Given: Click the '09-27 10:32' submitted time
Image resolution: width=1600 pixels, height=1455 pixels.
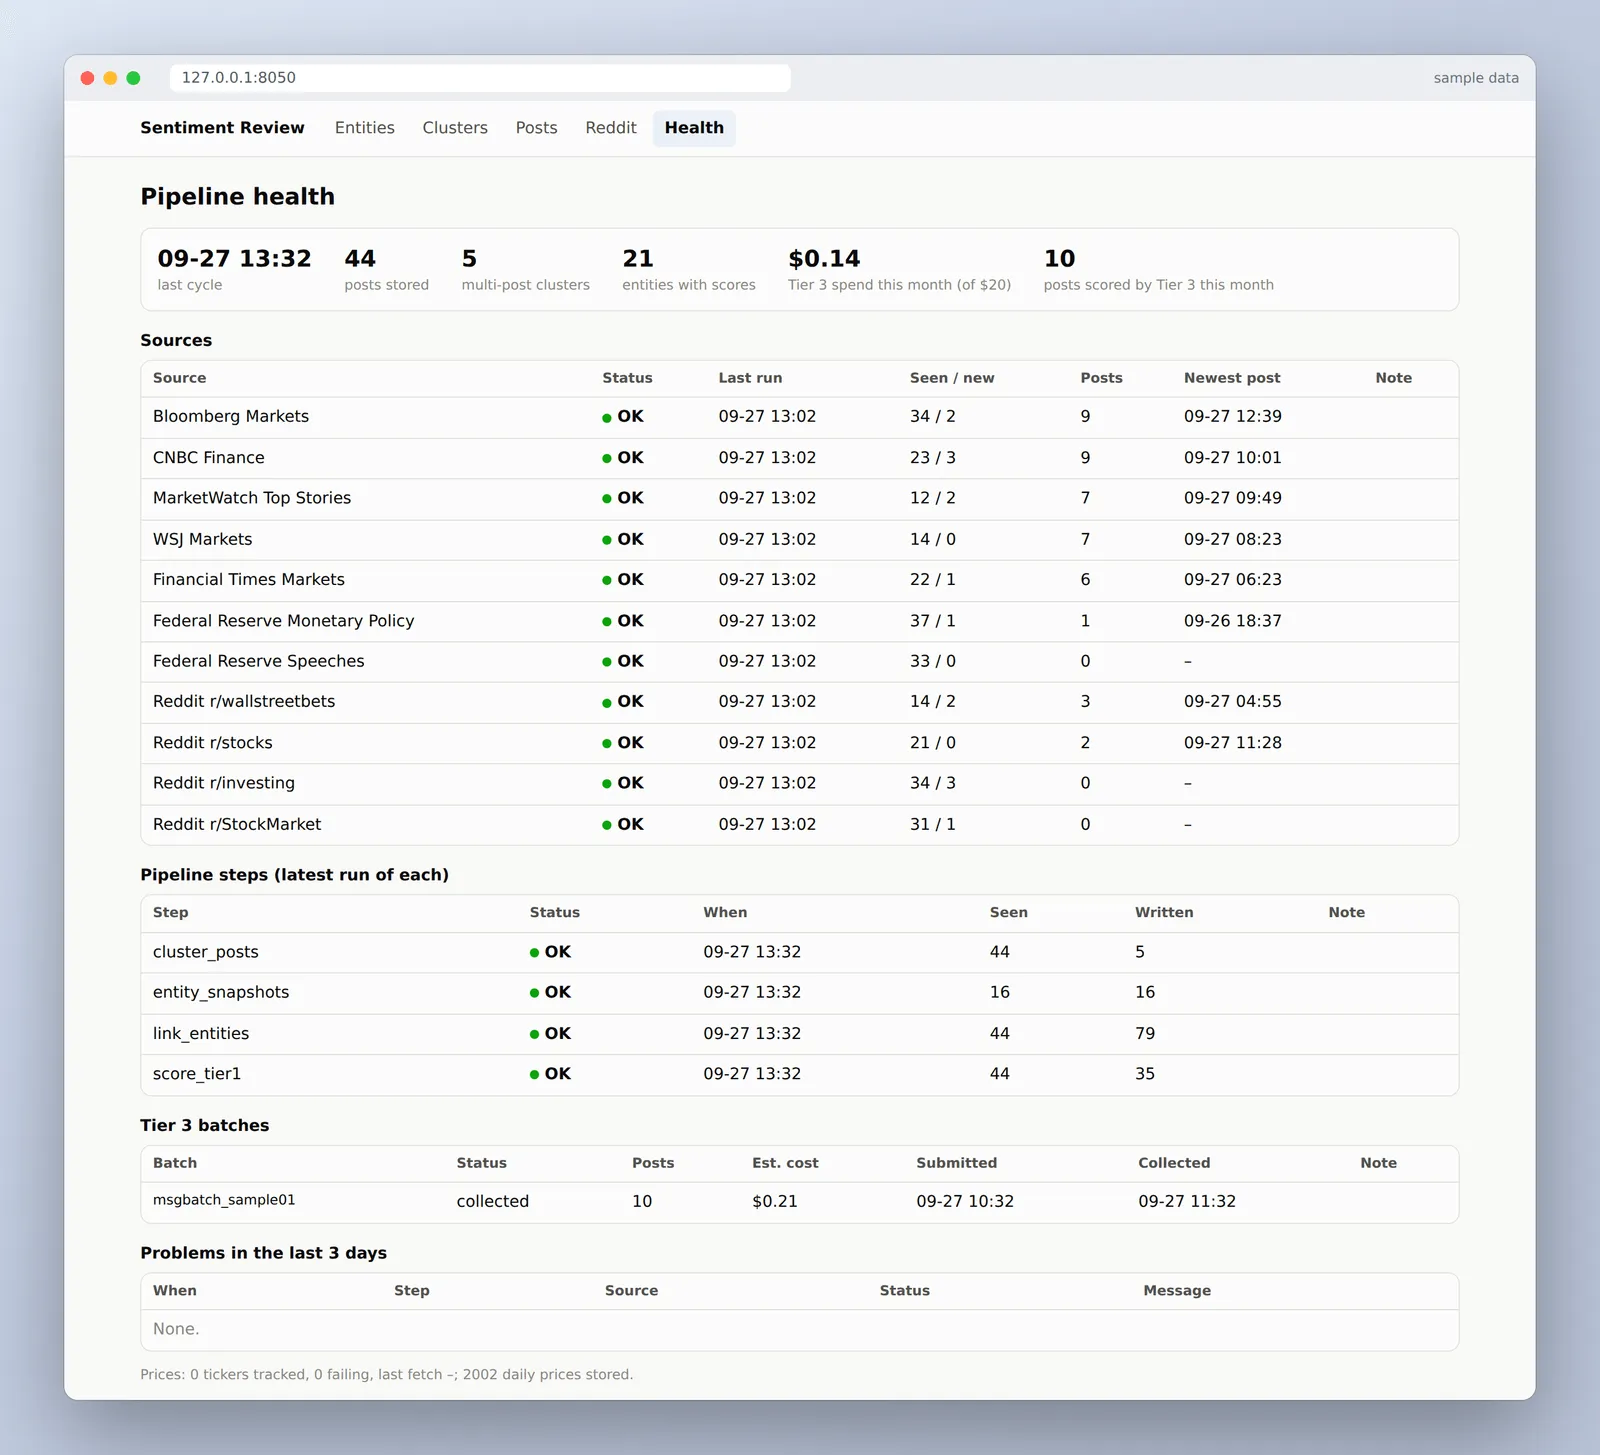Looking at the screenshot, I should (965, 1201).
